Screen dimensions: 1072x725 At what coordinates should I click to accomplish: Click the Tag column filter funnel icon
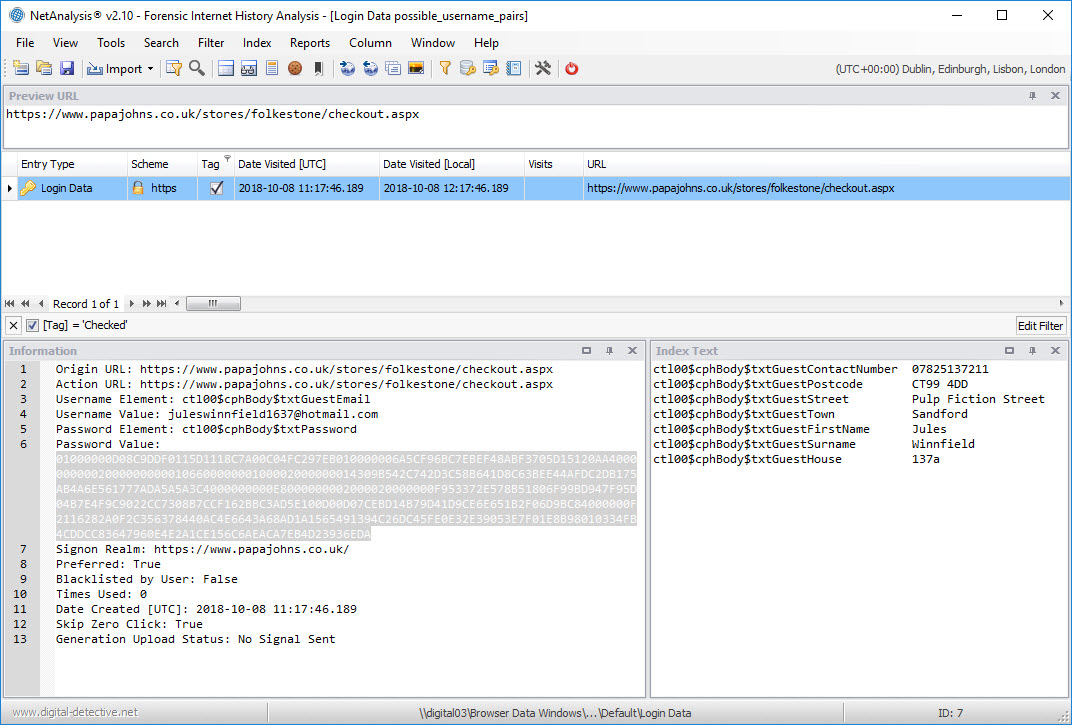228,159
